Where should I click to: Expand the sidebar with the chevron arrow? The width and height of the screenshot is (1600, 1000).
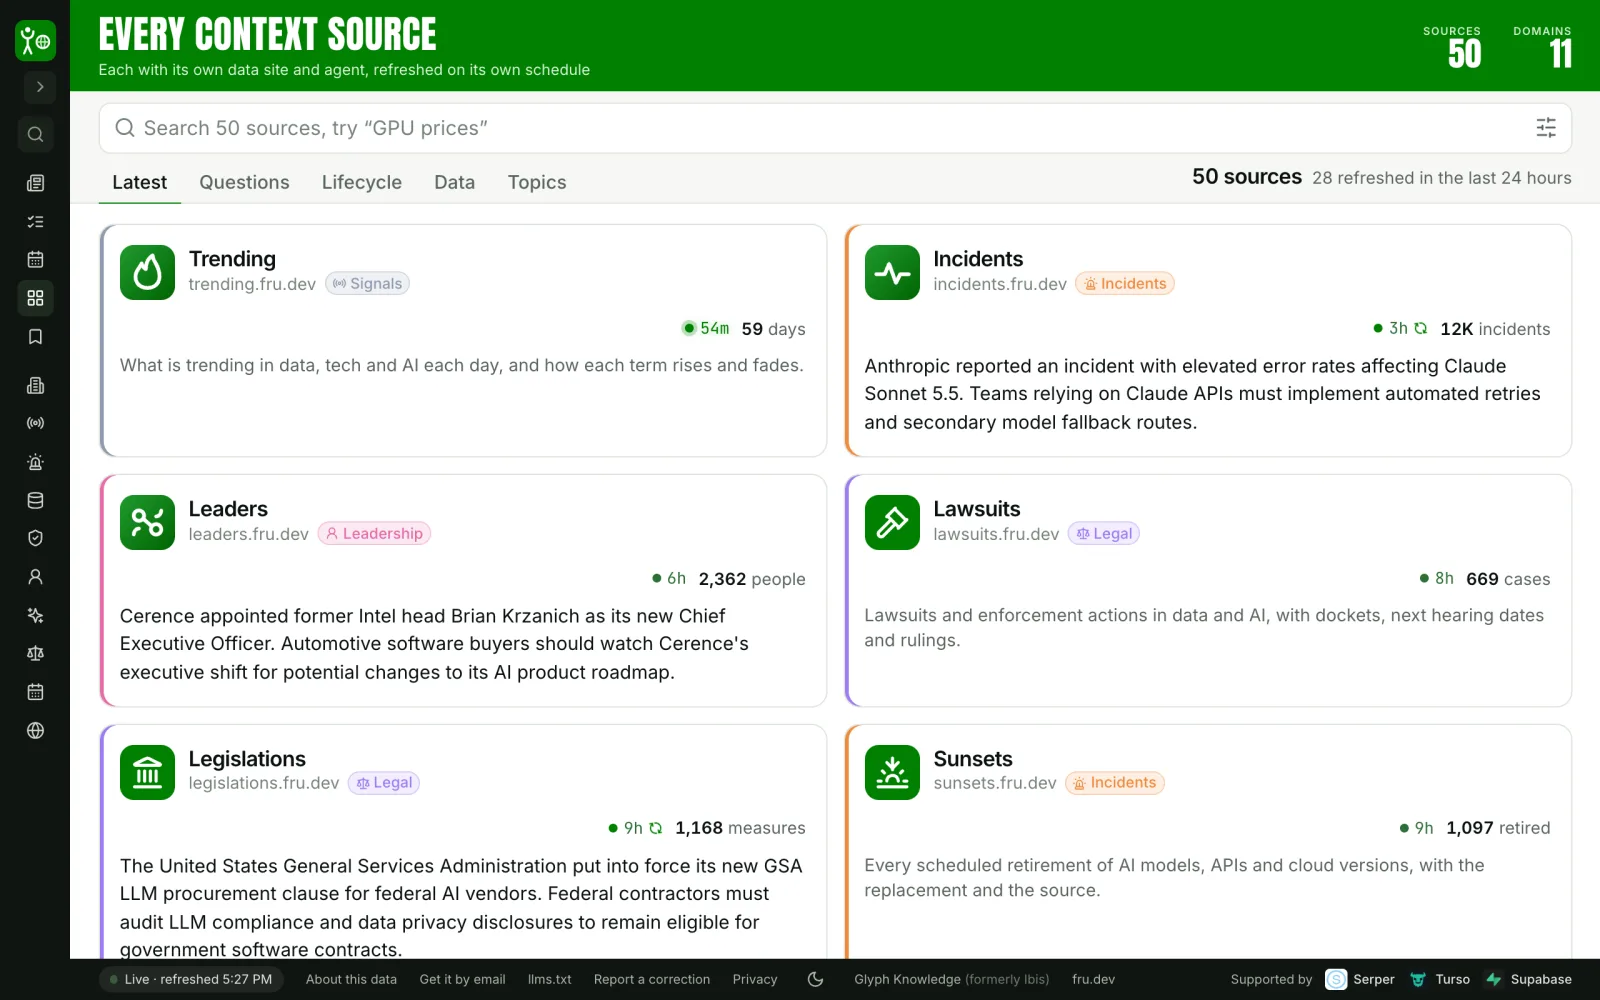click(x=39, y=87)
